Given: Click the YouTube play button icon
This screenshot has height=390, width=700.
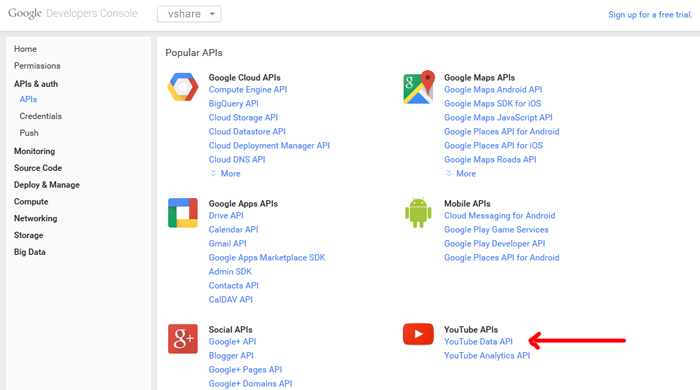Looking at the screenshot, I should (x=418, y=334).
